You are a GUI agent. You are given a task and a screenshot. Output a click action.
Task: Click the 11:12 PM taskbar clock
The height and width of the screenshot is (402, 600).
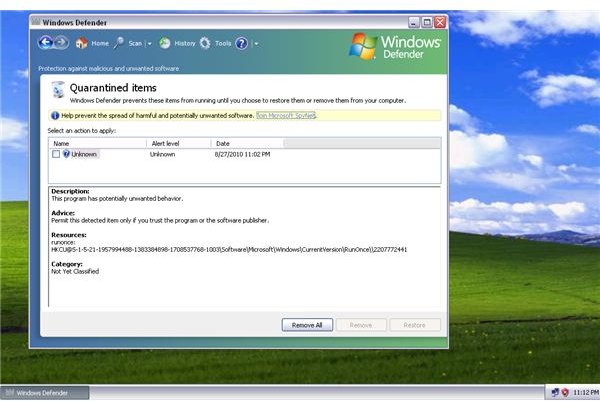click(x=585, y=393)
